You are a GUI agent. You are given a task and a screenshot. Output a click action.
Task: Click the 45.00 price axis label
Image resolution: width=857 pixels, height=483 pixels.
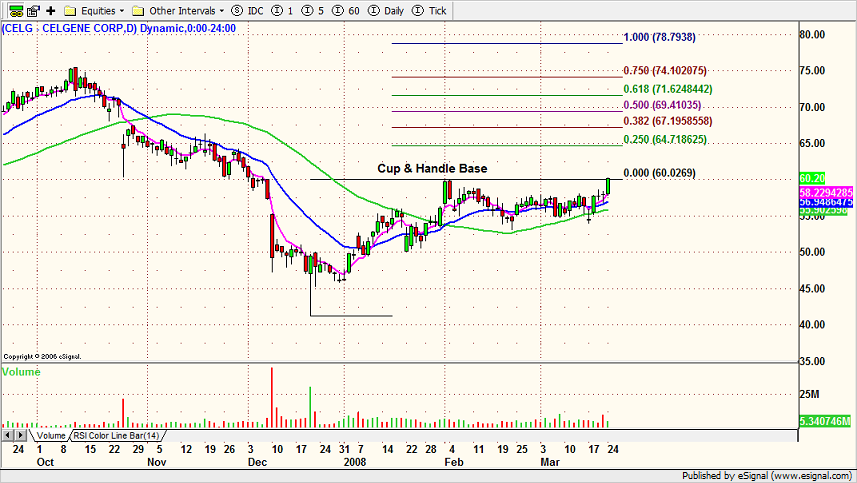click(812, 288)
